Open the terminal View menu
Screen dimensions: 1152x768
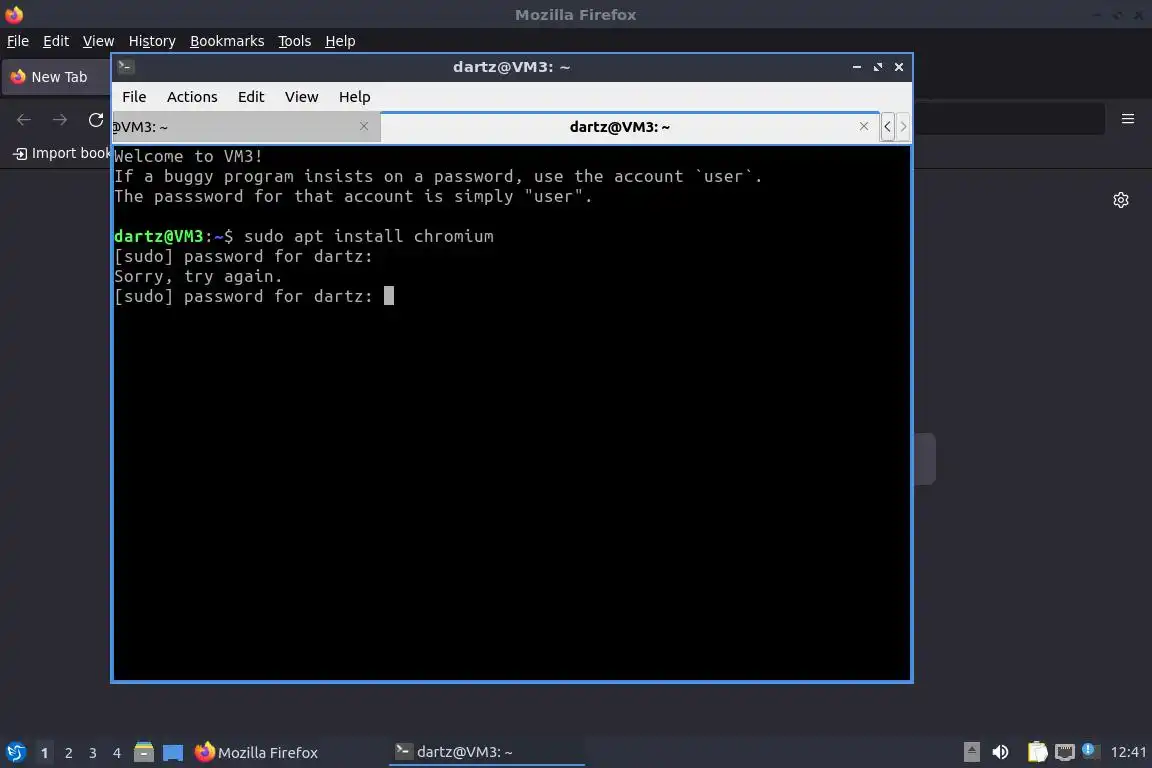click(301, 97)
